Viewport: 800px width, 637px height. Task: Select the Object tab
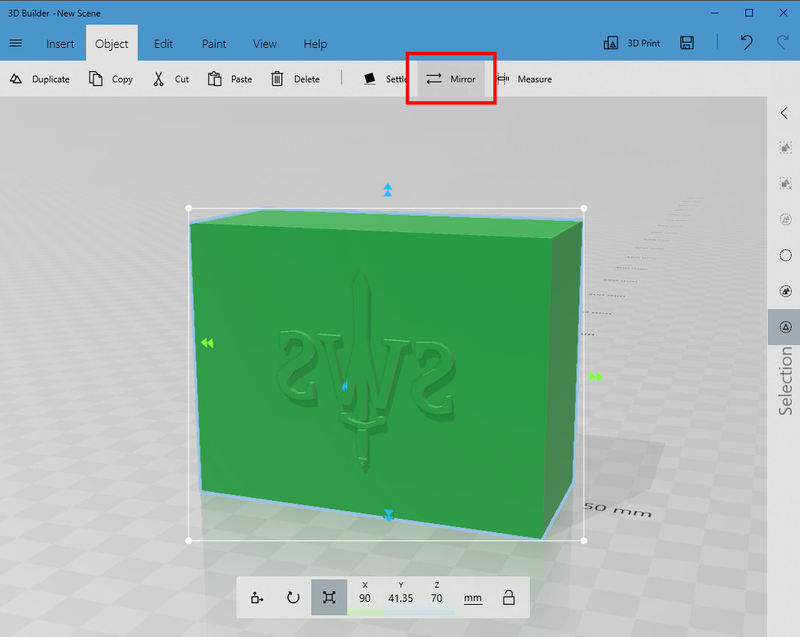[x=112, y=44]
